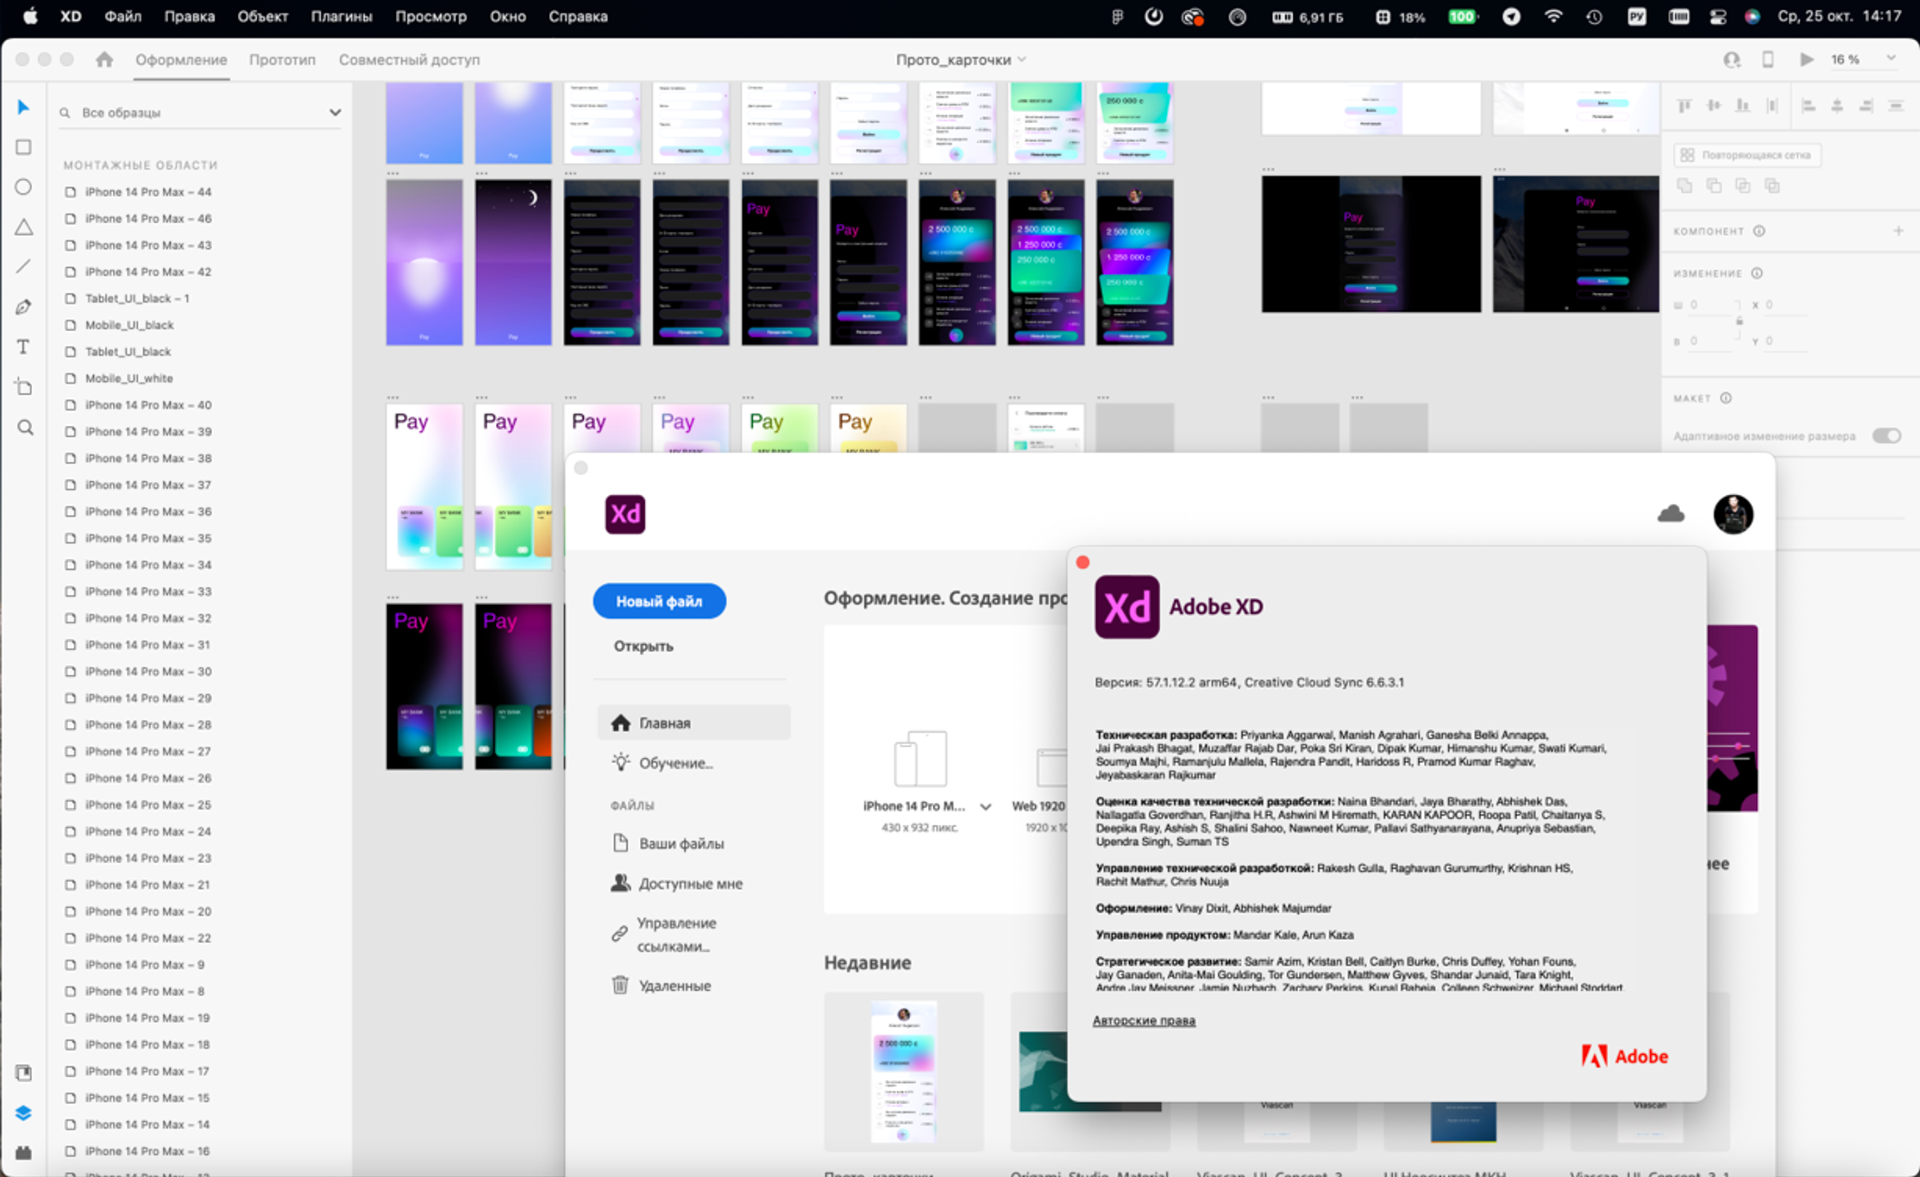Select the Select arrow tool

coord(23,107)
